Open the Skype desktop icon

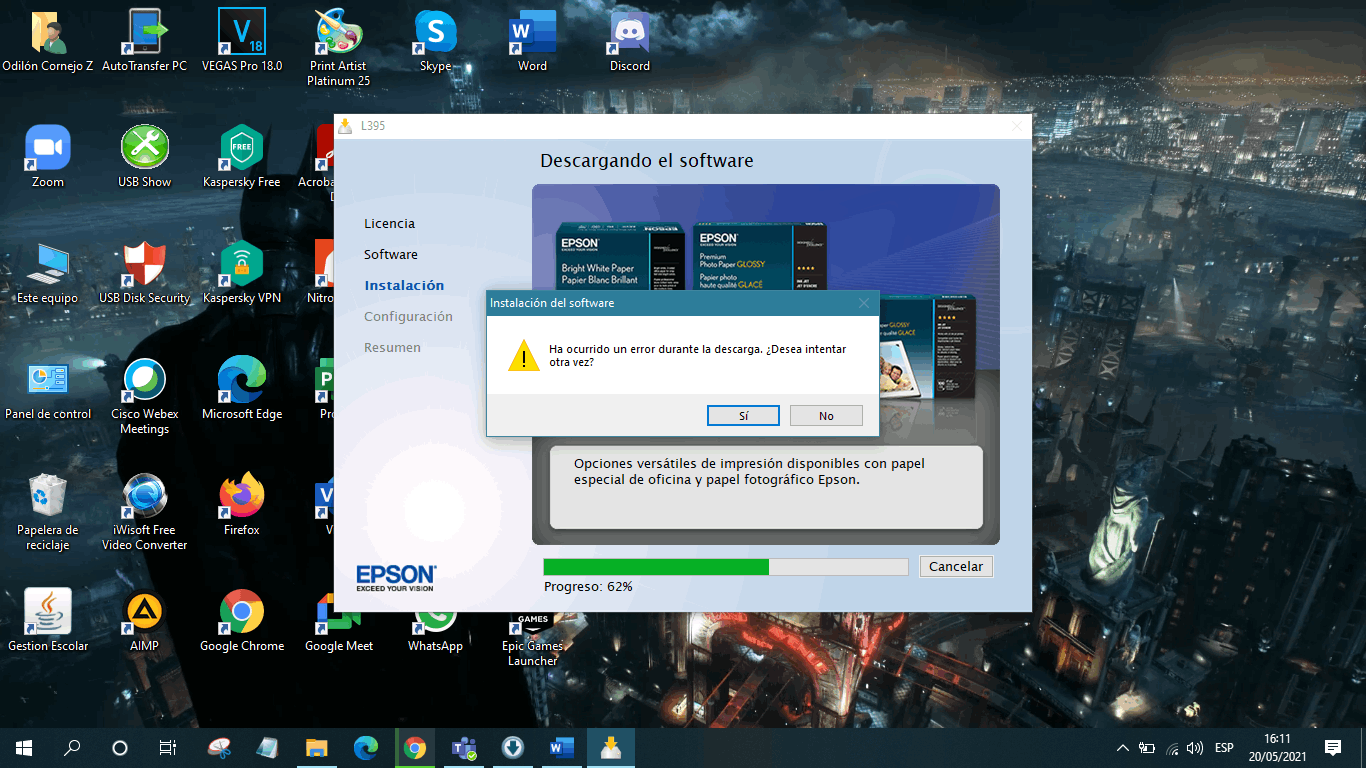pos(436,42)
